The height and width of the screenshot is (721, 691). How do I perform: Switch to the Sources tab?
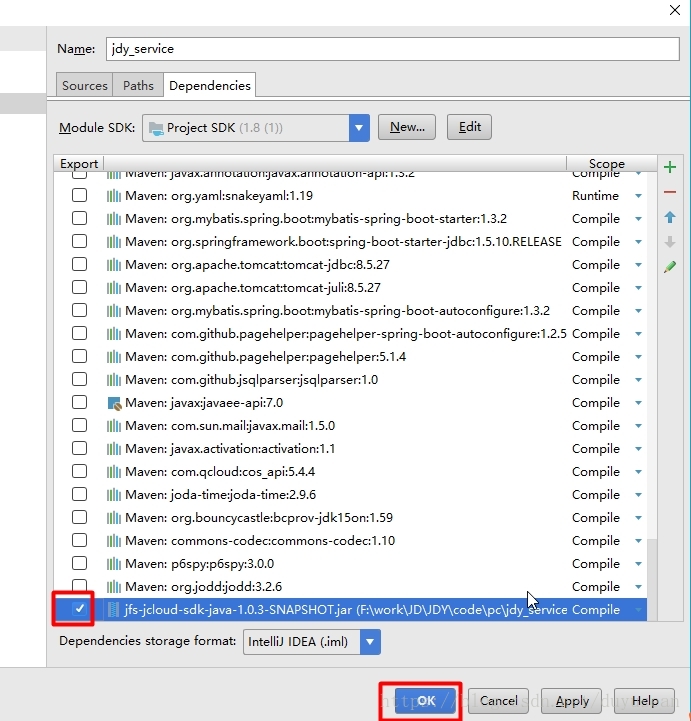coord(85,86)
